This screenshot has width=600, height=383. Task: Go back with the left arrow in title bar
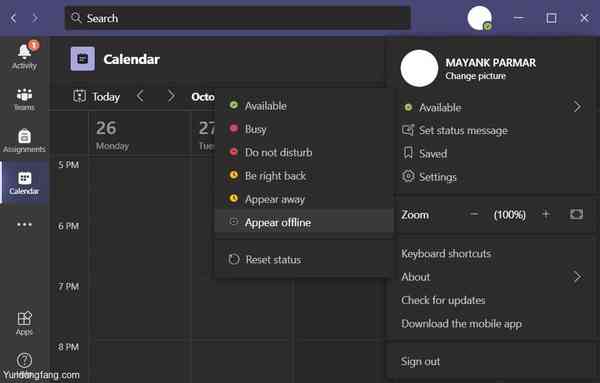click(x=13, y=18)
